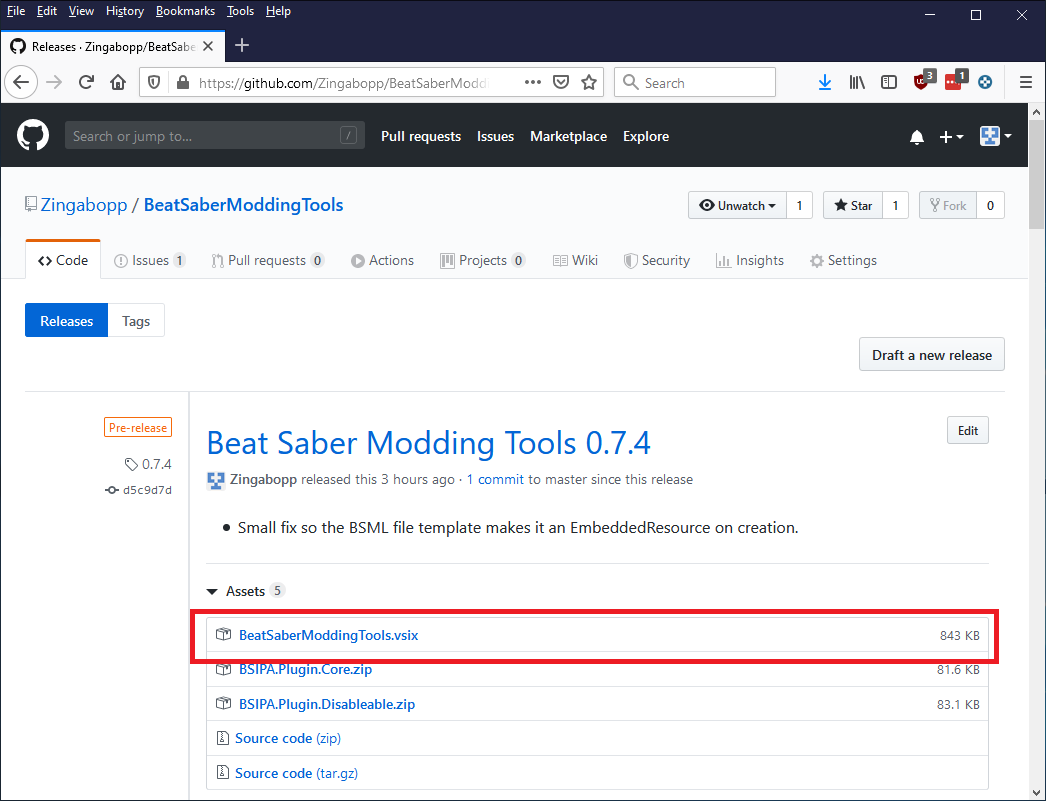Bookmark this page with the star
1046x801 pixels.
(588, 83)
